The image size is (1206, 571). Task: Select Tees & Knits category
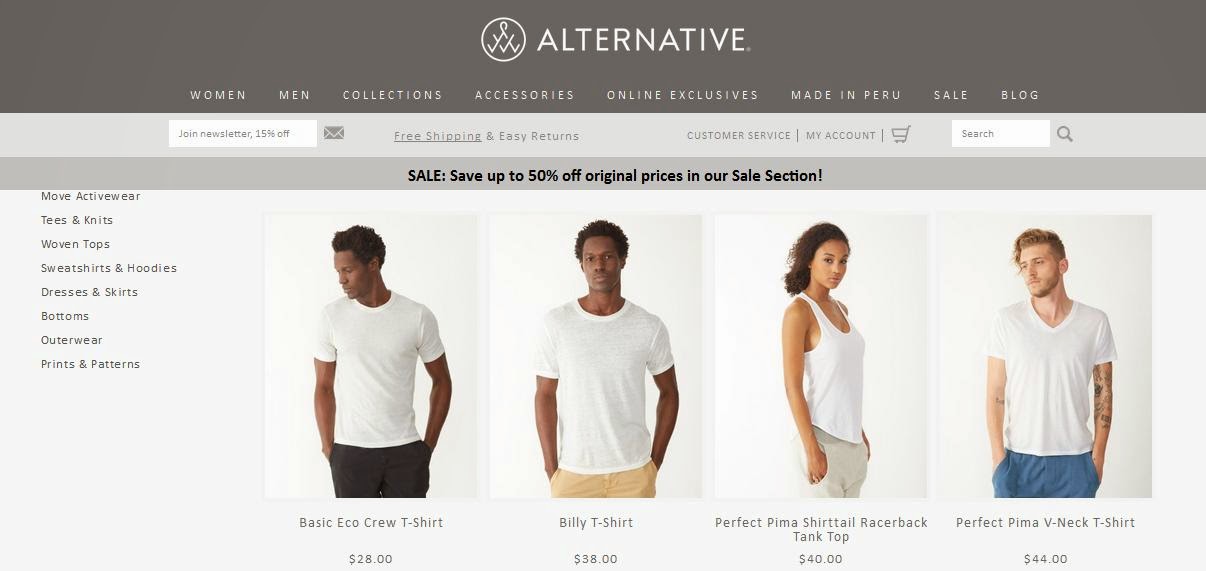click(x=77, y=220)
